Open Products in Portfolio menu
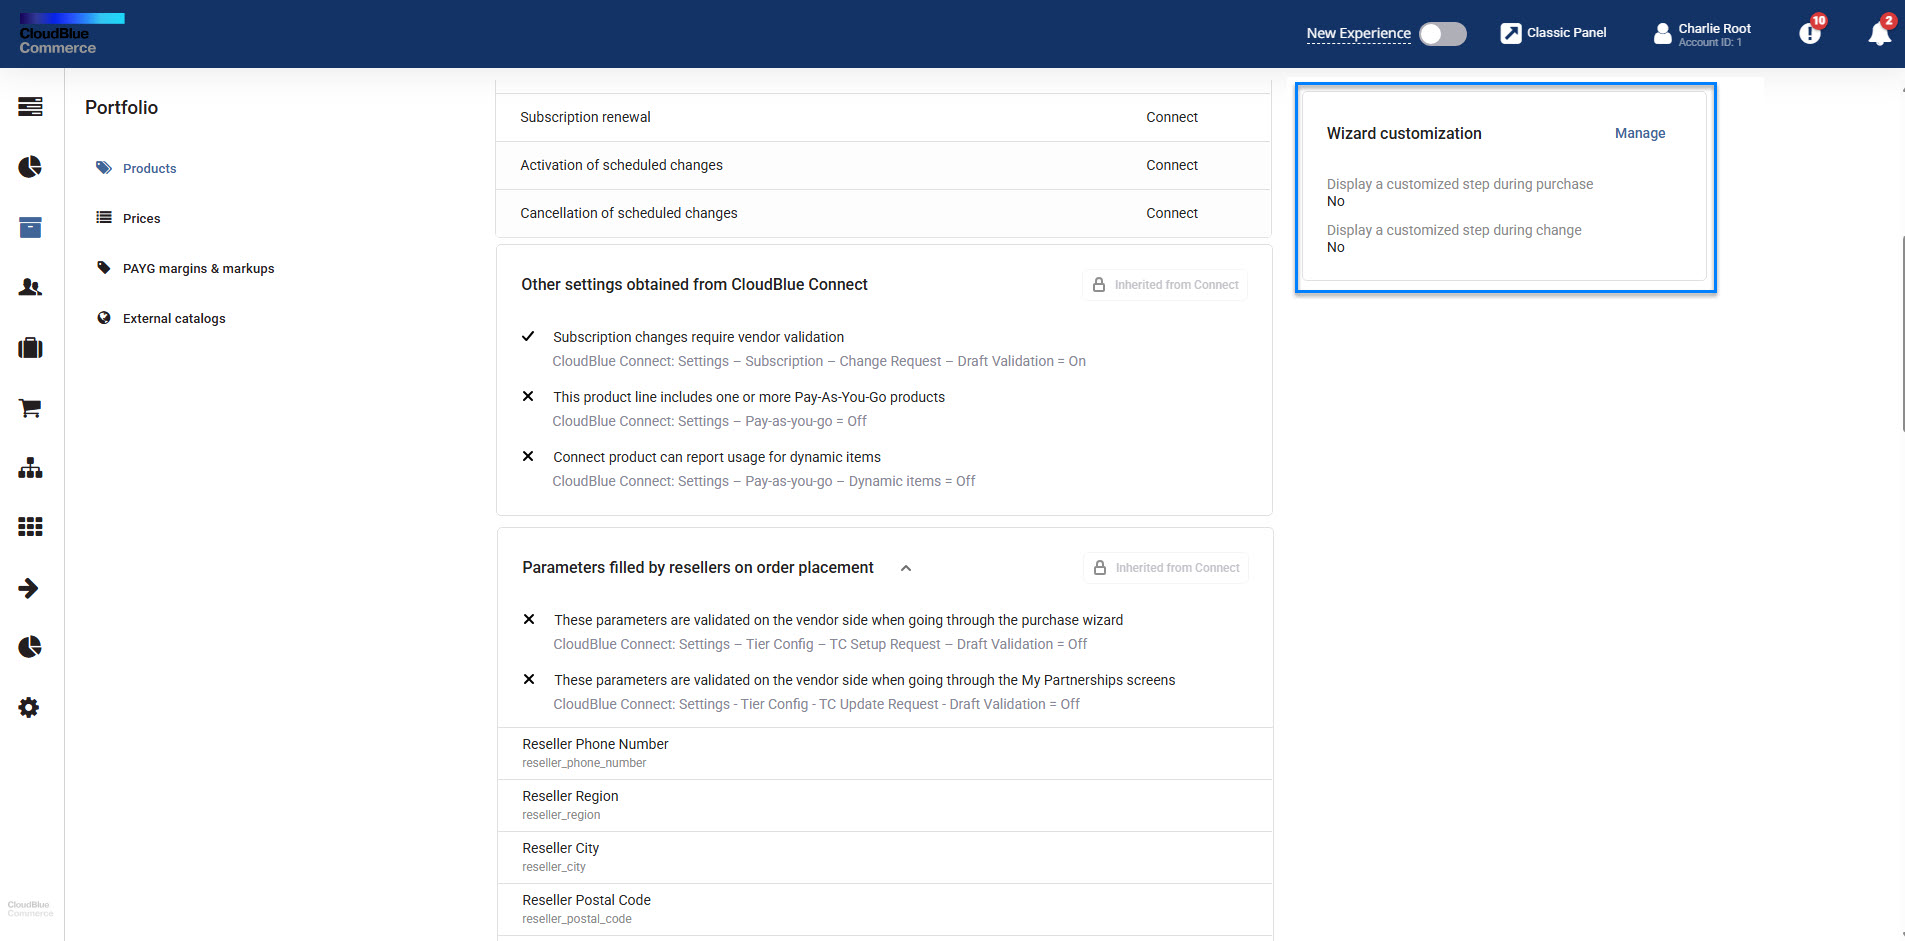Viewport: 1905px width, 941px height. tap(149, 168)
